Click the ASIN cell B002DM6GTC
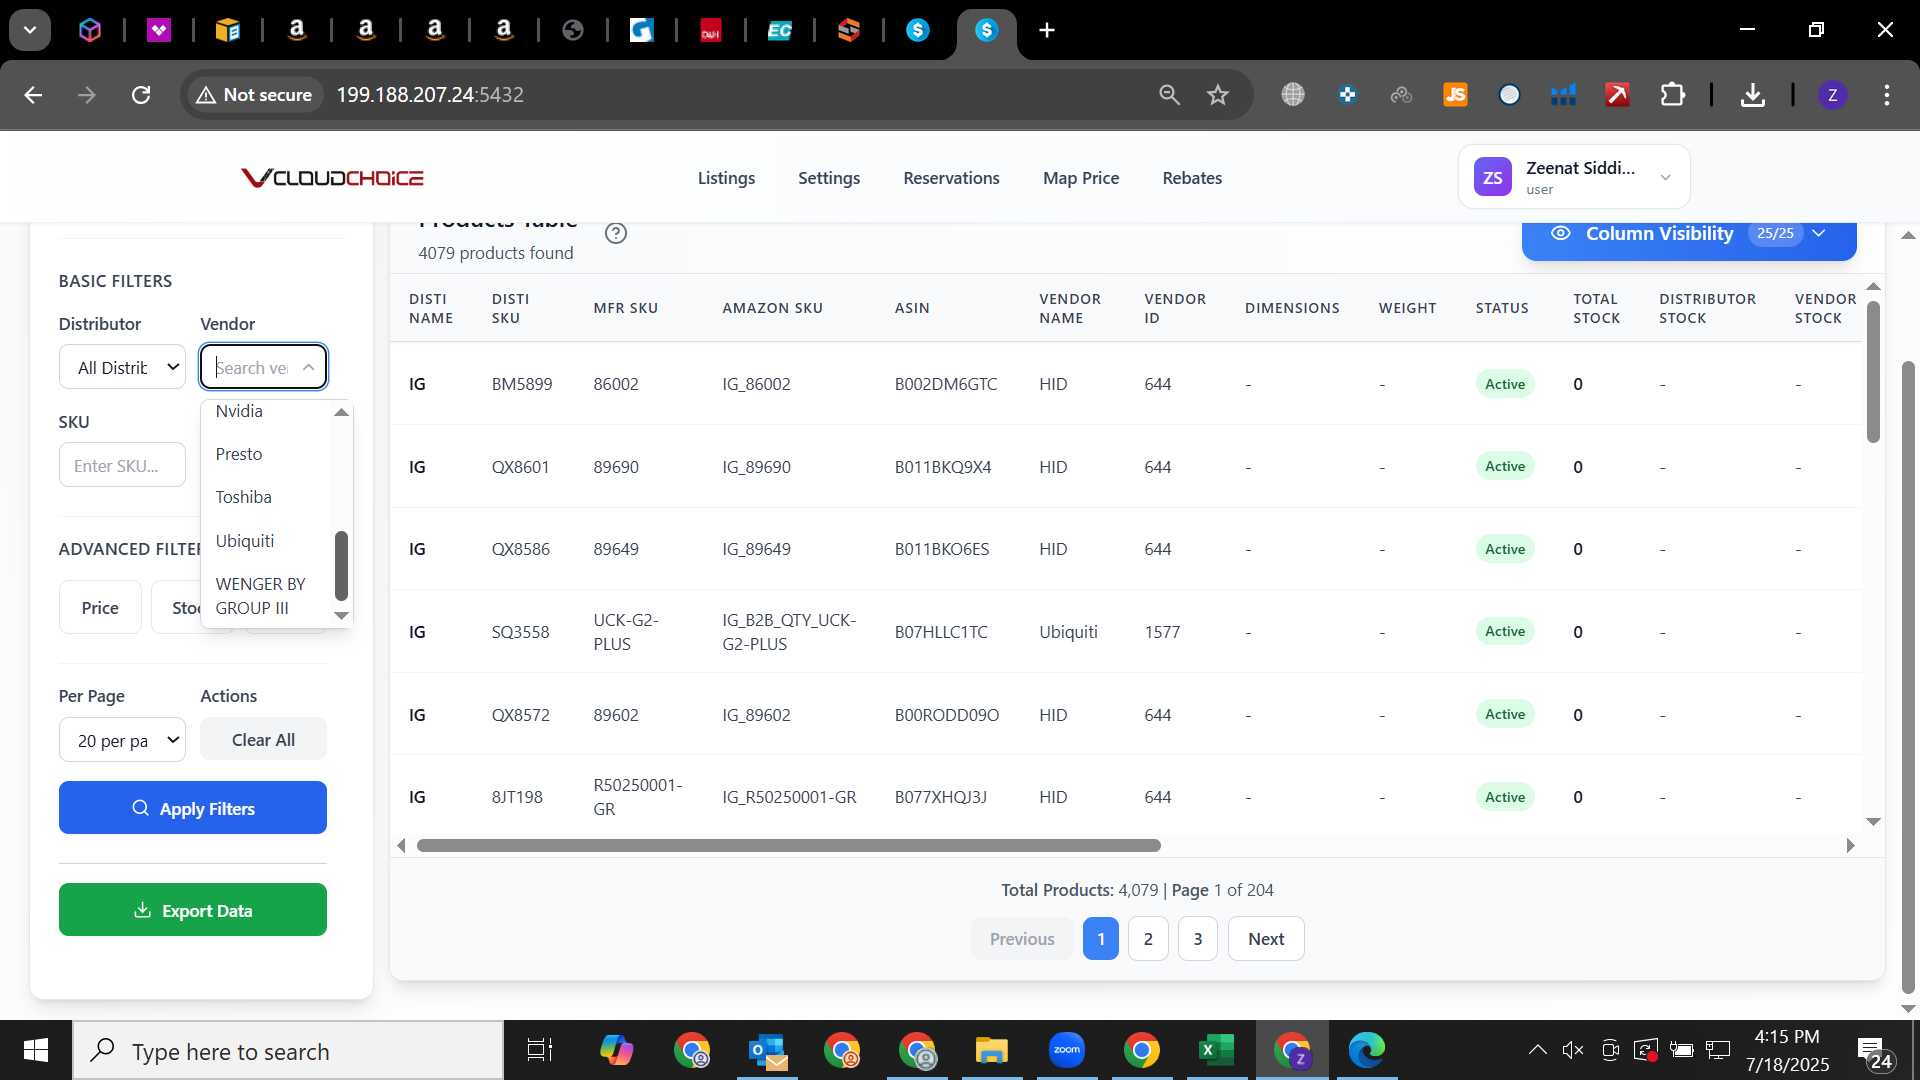The width and height of the screenshot is (1920, 1080). pyautogui.click(x=945, y=384)
